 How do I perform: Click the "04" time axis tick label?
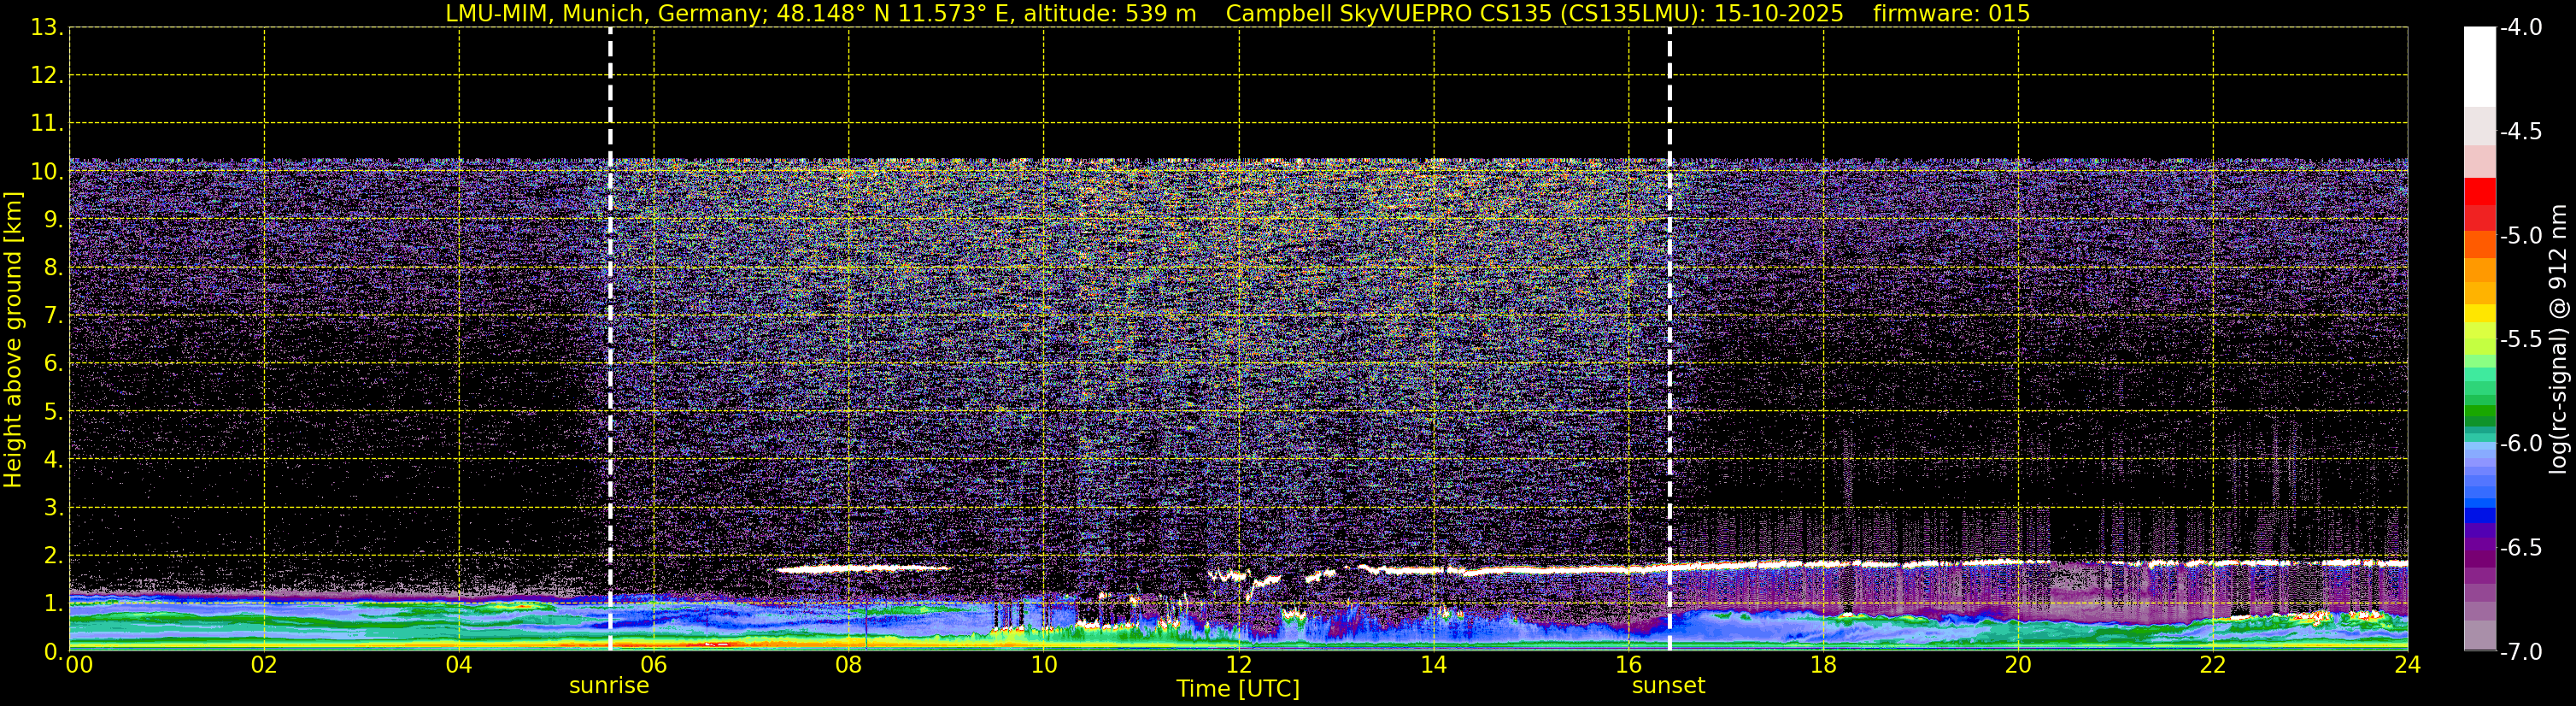[459, 665]
